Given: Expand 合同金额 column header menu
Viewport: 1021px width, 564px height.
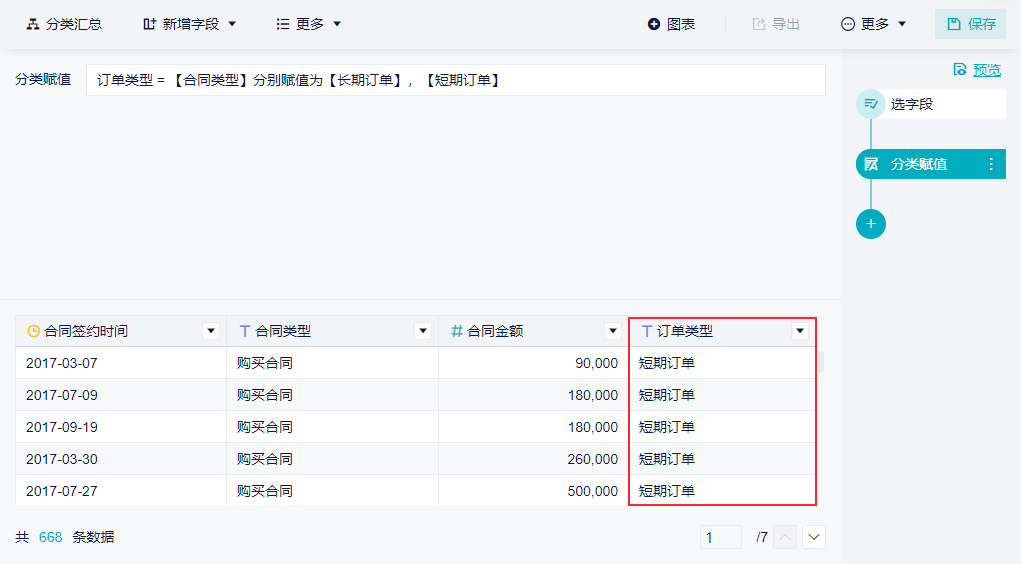Looking at the screenshot, I should [x=612, y=331].
